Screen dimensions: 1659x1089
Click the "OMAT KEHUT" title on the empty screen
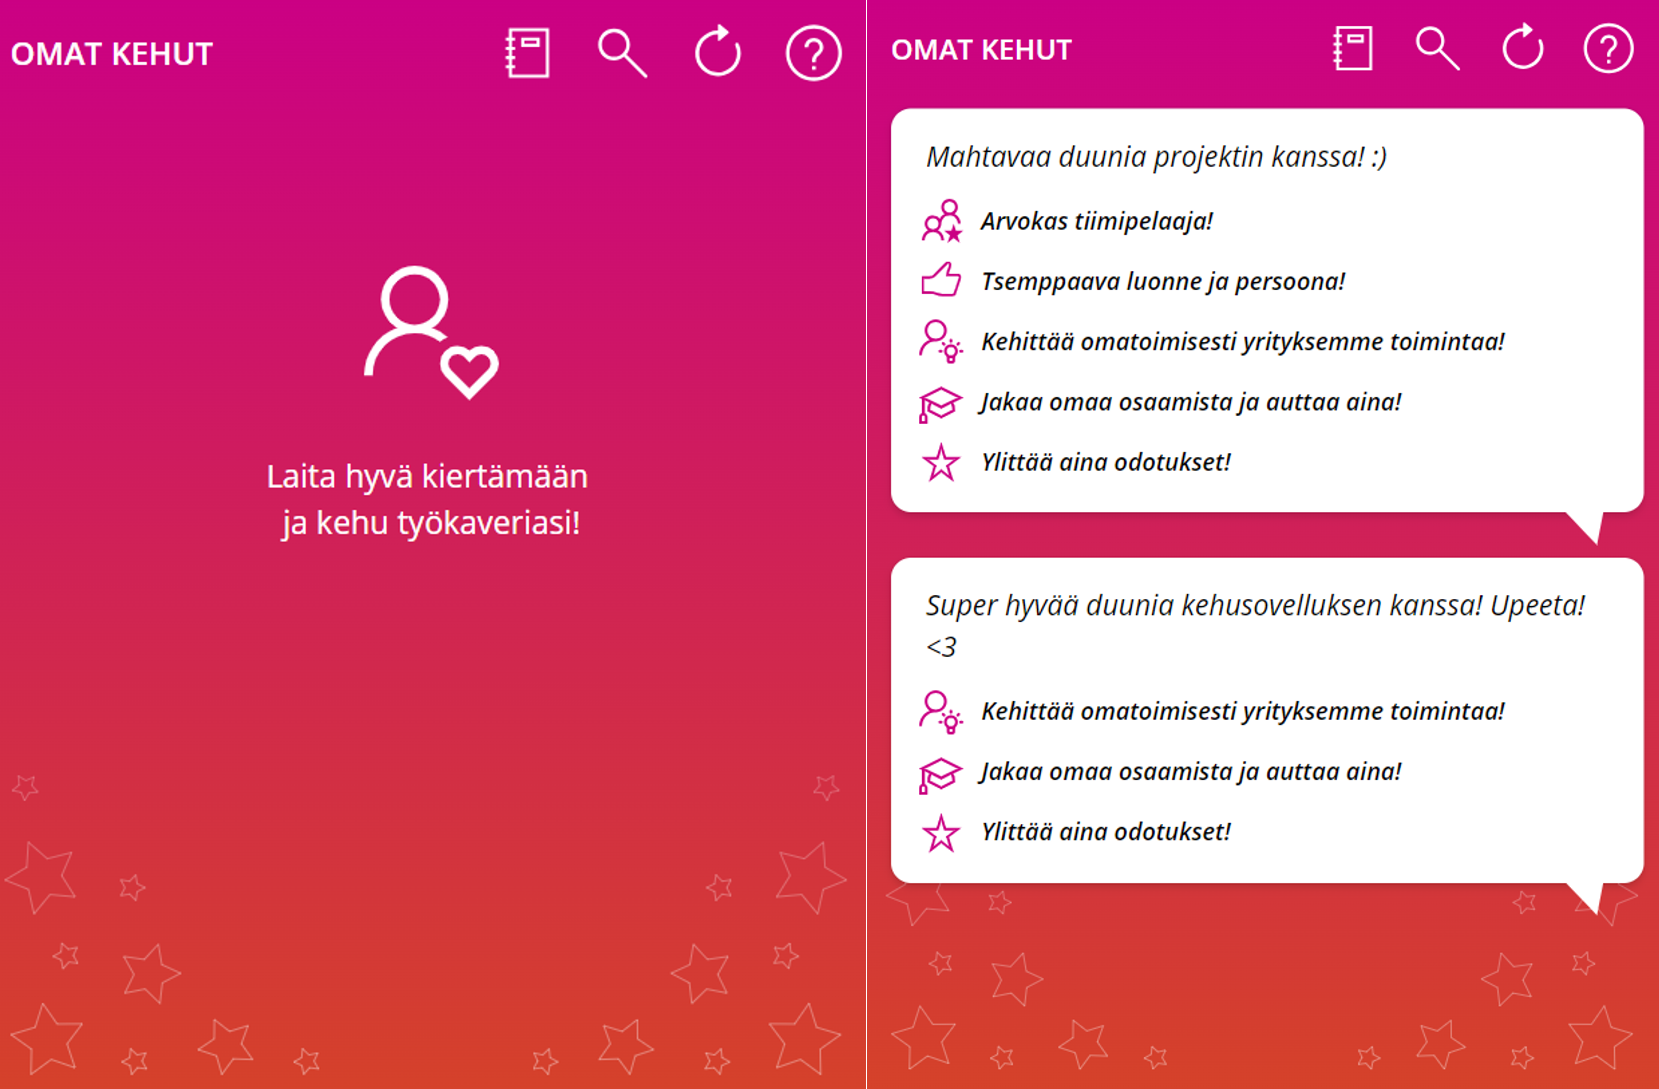(x=112, y=54)
